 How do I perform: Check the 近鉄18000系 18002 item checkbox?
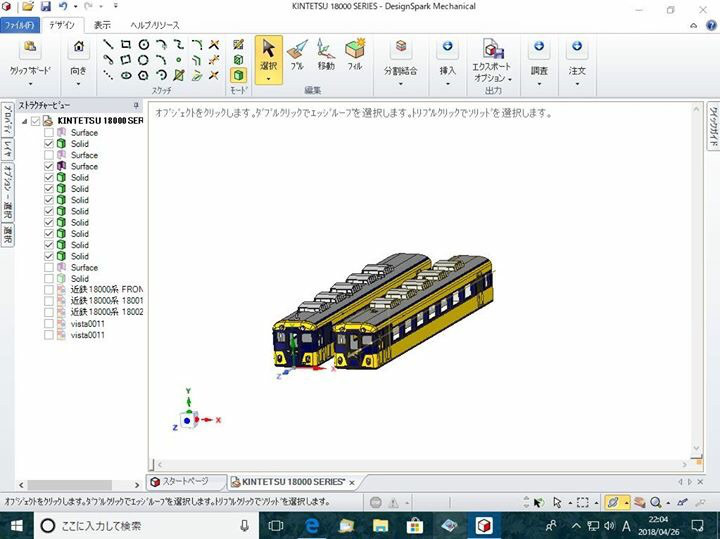[x=49, y=312]
